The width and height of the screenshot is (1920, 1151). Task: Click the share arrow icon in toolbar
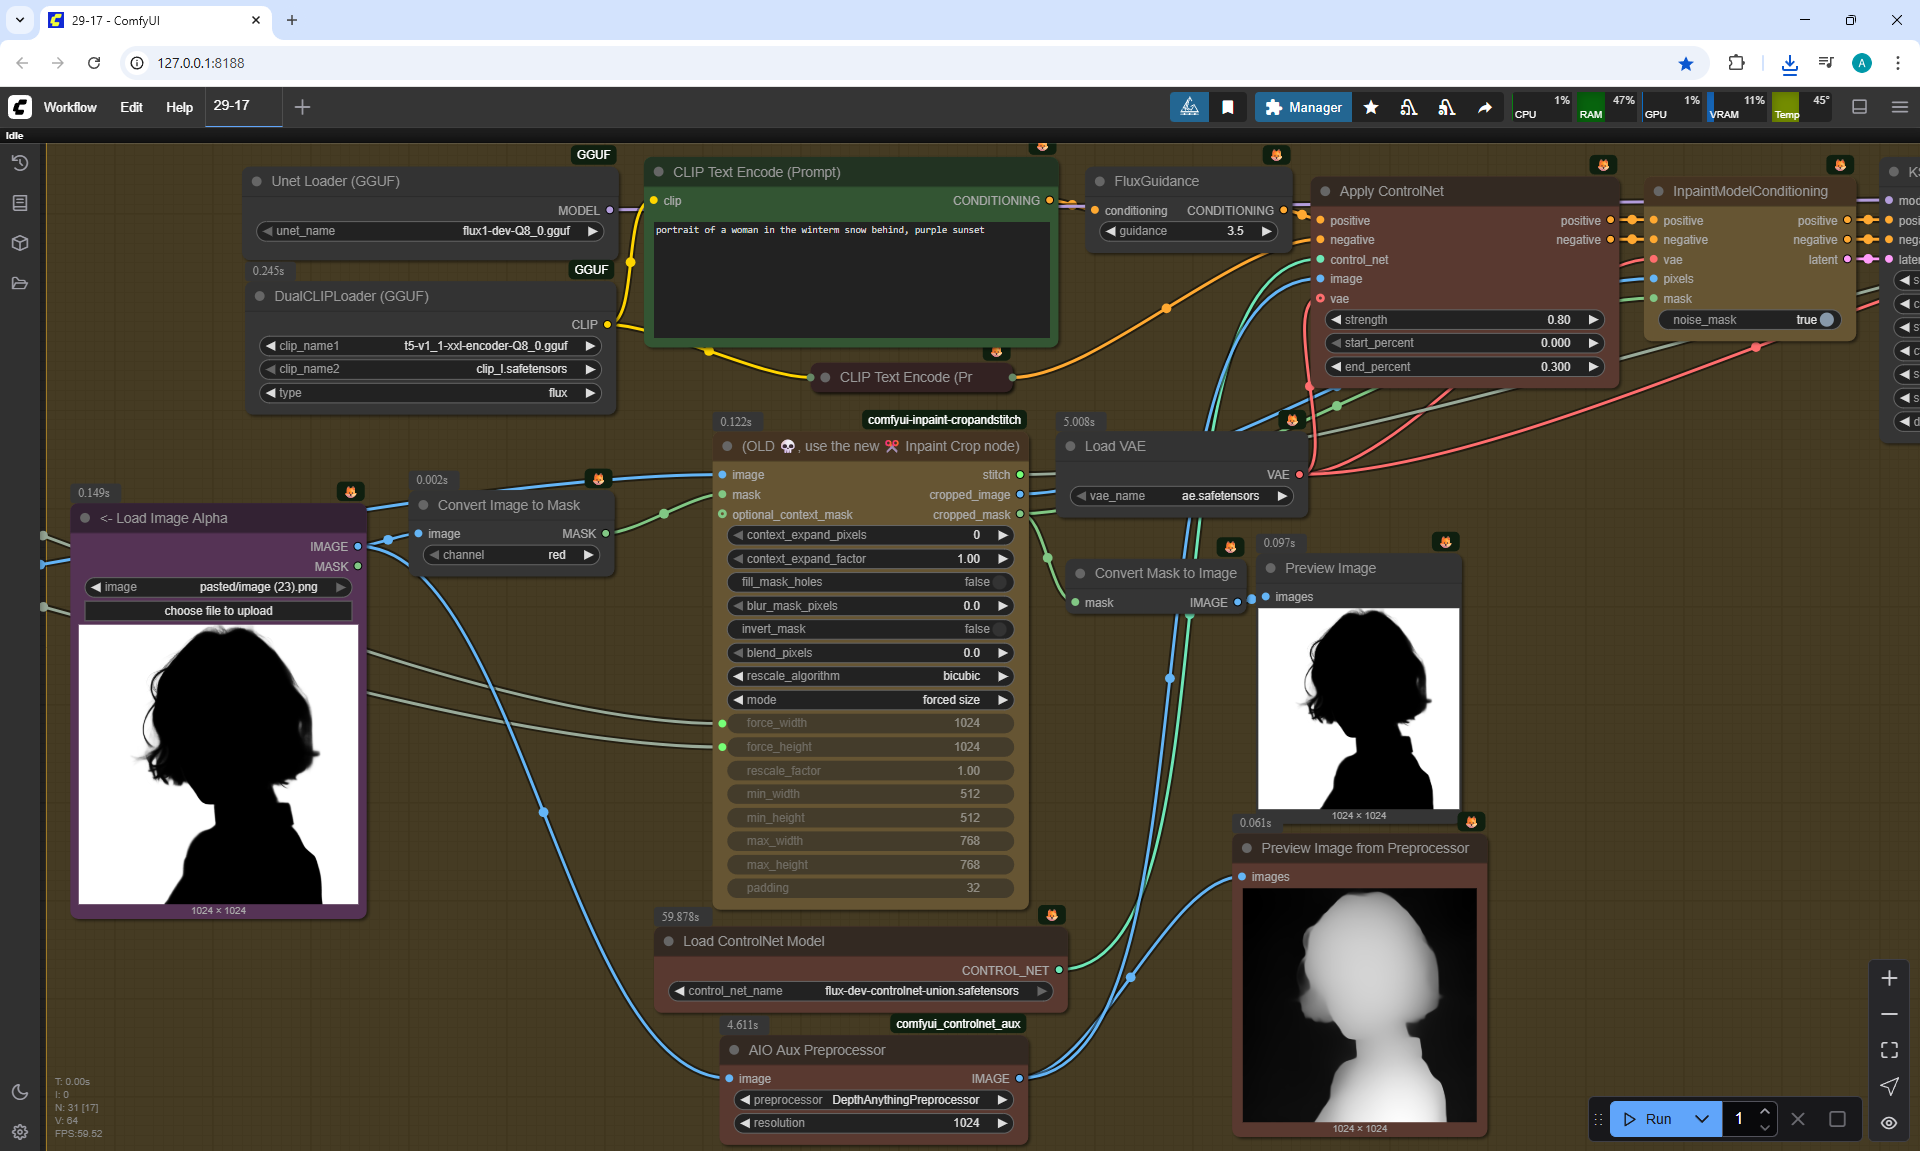1485,107
